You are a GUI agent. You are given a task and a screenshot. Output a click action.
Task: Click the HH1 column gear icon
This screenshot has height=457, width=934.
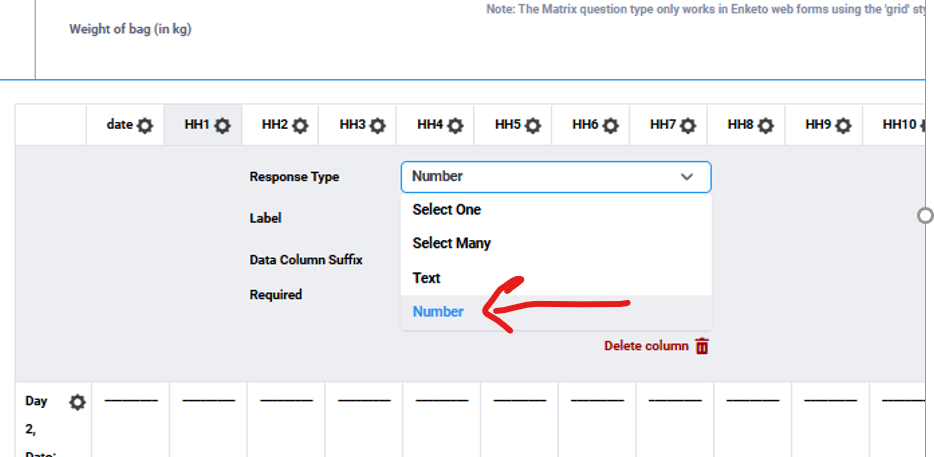coord(222,126)
